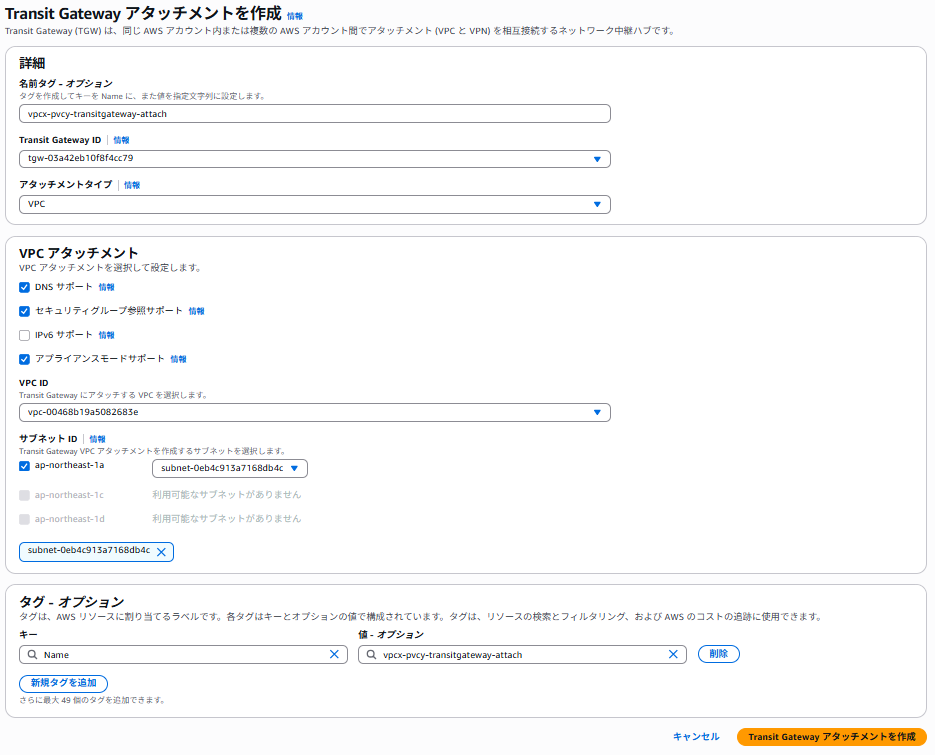Image resolution: width=935 pixels, height=755 pixels.
Task: Open the 情報 link beside アプライアンスモードサポート
Action: click(178, 359)
